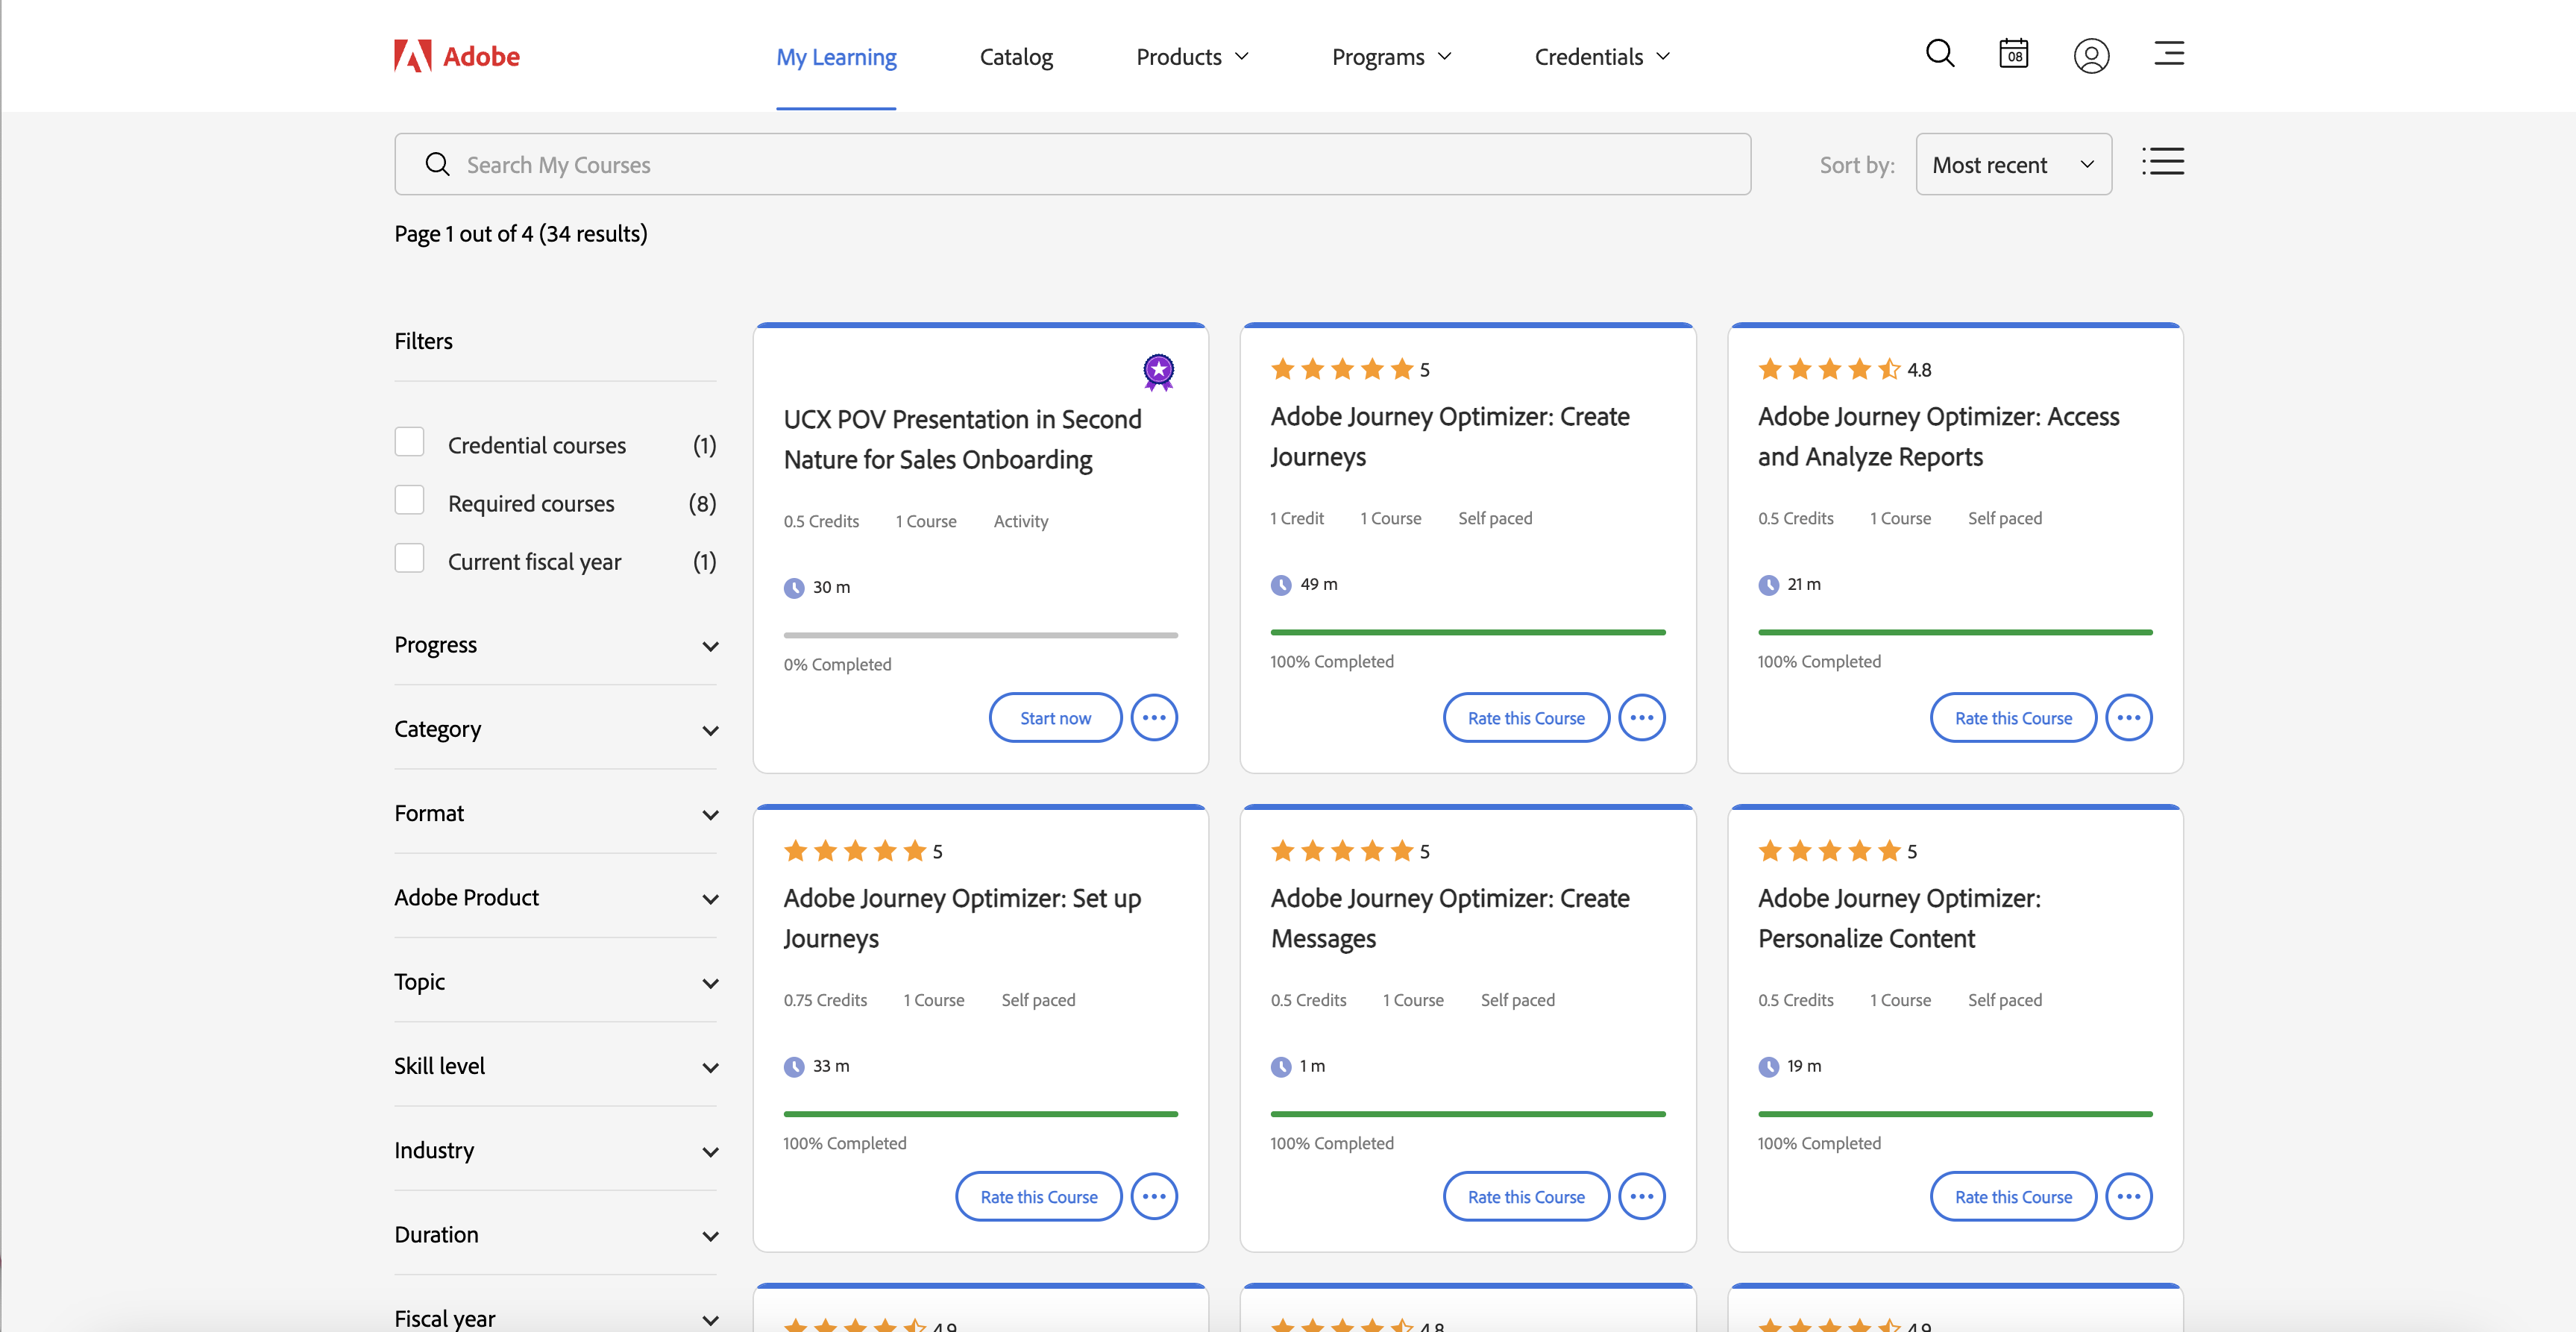Open more options on UCX POV Presentation card
The height and width of the screenshot is (1332, 2576).
coord(1154,718)
